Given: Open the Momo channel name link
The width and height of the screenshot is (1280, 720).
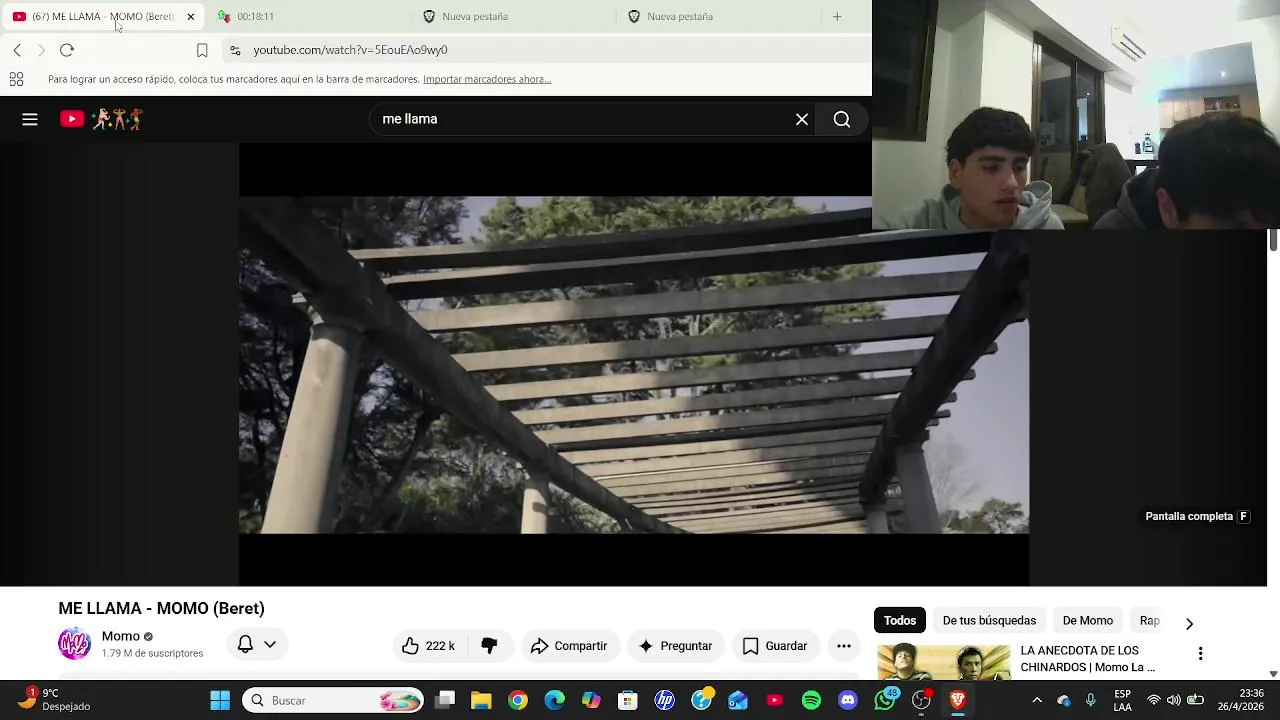Looking at the screenshot, I should tap(121, 636).
